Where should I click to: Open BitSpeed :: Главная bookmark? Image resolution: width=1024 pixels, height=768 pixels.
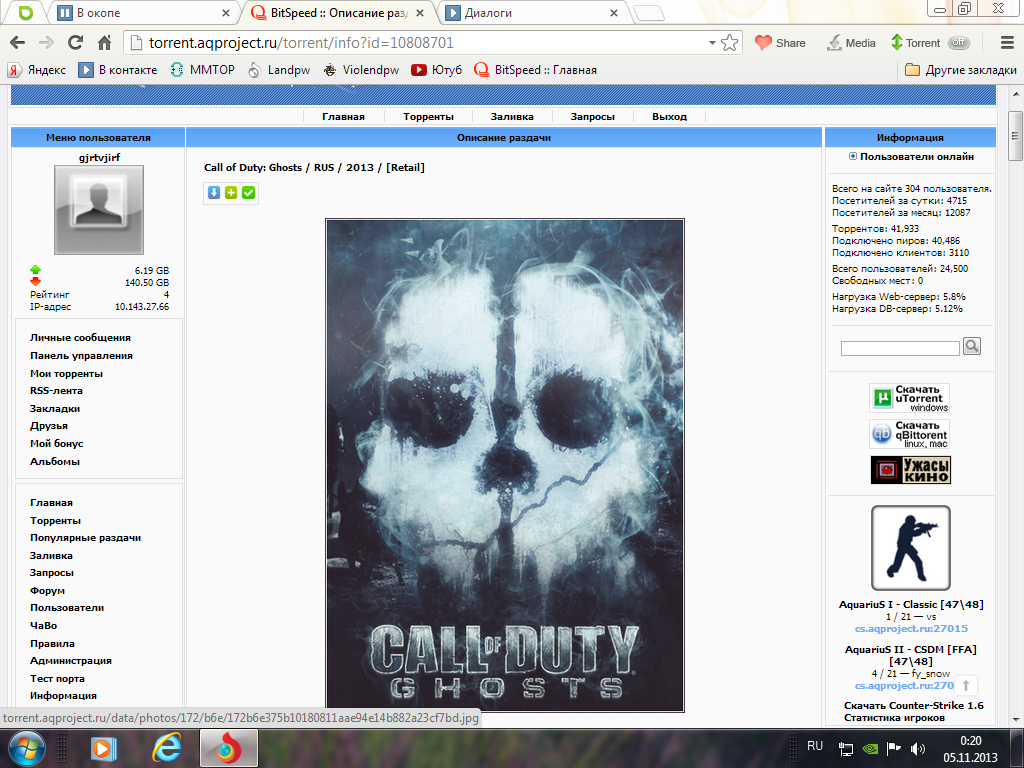(x=535, y=70)
